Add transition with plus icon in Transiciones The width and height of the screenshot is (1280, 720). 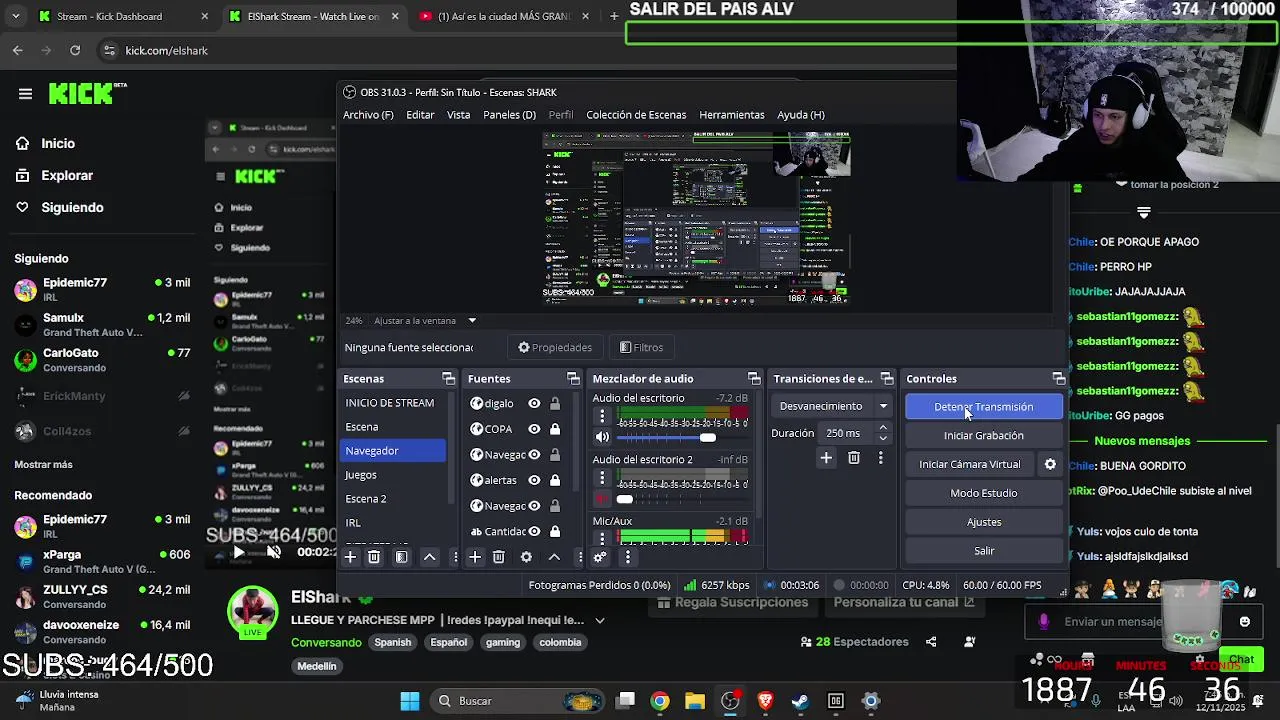click(x=826, y=458)
